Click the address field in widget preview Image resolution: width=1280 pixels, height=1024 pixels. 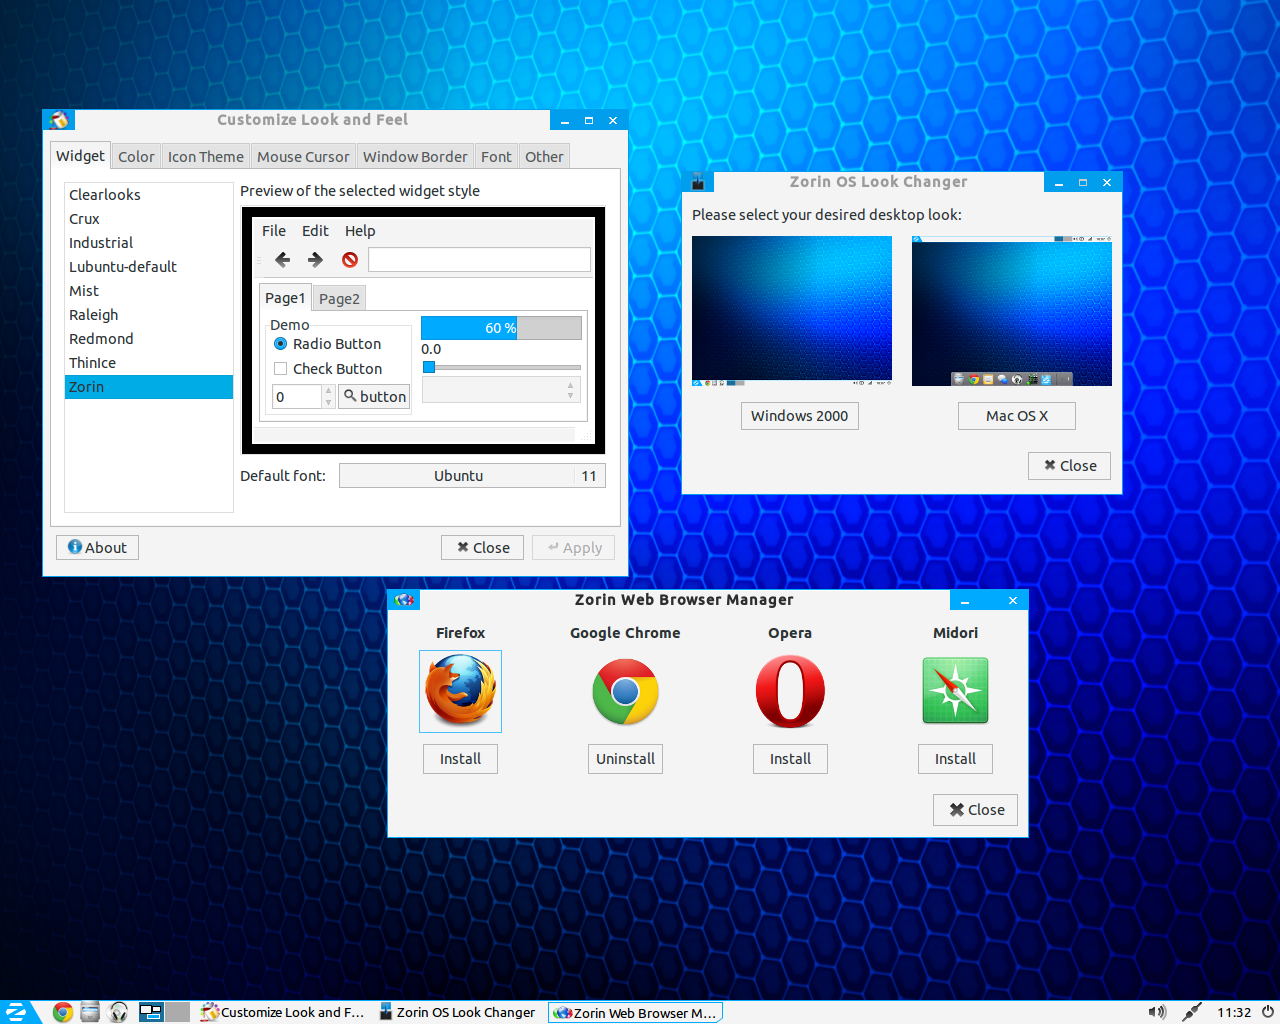point(479,260)
